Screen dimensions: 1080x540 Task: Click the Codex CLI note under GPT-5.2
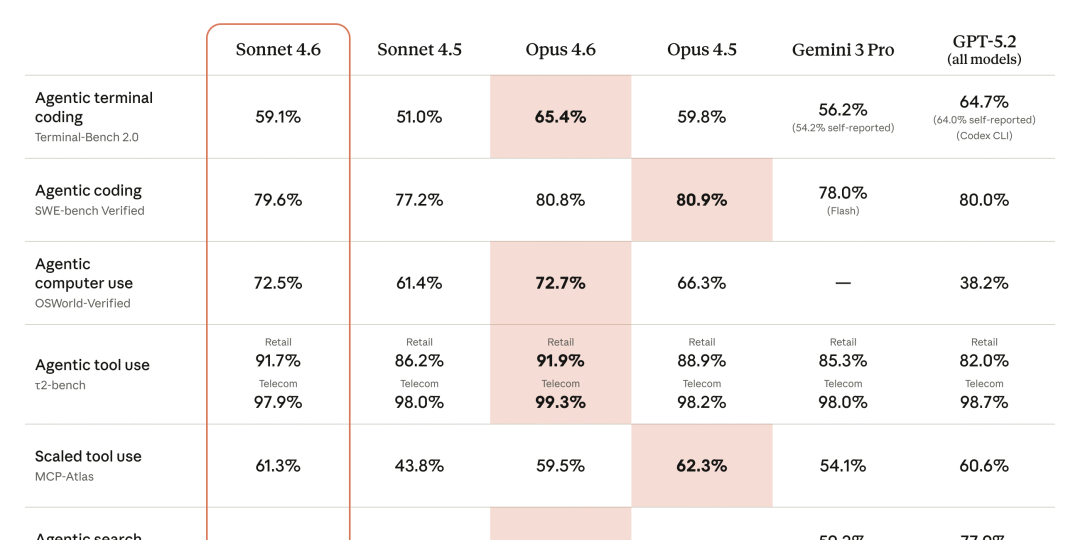point(984,135)
